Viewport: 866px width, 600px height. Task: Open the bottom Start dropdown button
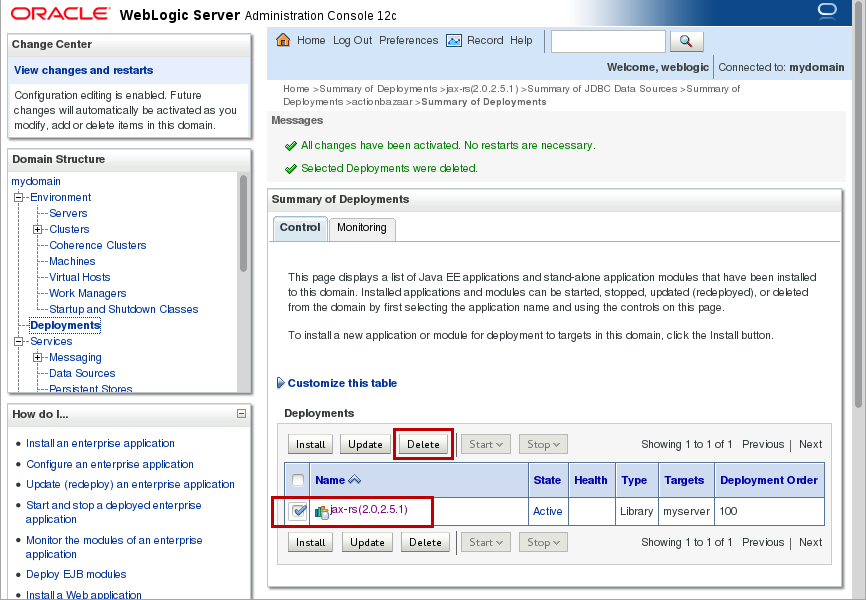tap(486, 543)
